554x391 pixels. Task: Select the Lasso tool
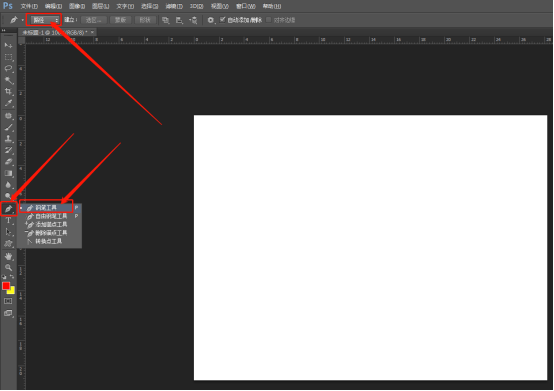coord(8,69)
